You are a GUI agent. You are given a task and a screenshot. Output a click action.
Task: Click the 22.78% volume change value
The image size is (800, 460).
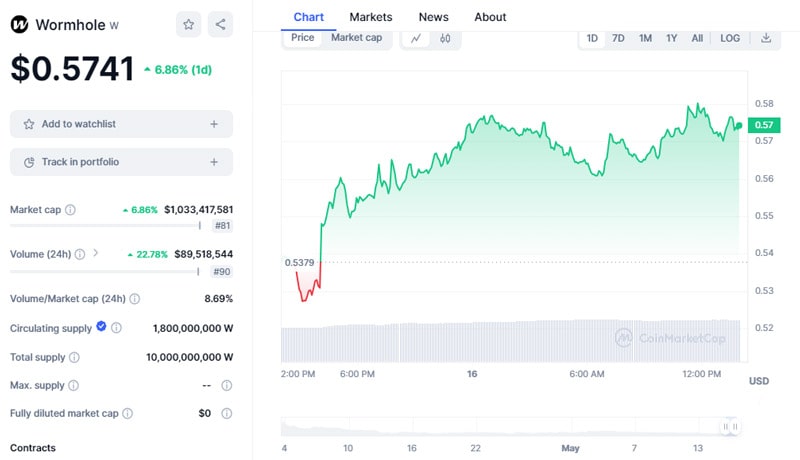[x=147, y=254]
